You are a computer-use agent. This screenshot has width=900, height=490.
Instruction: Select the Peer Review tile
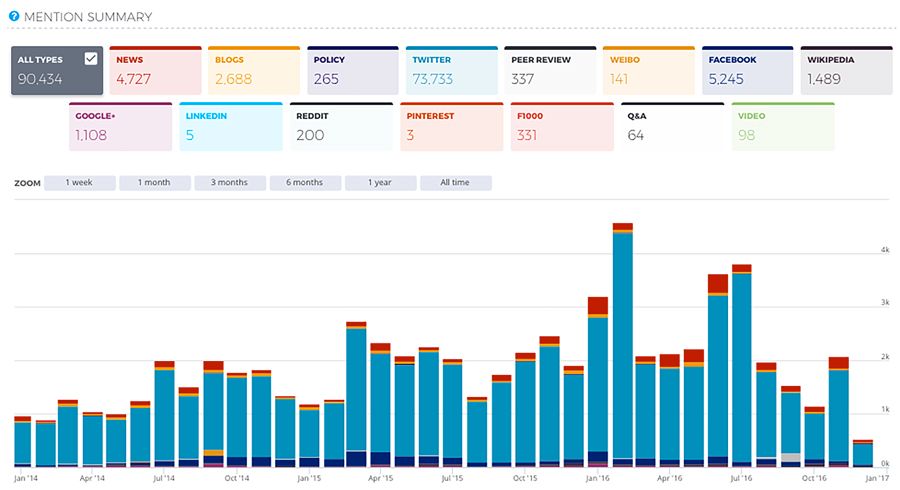click(548, 70)
